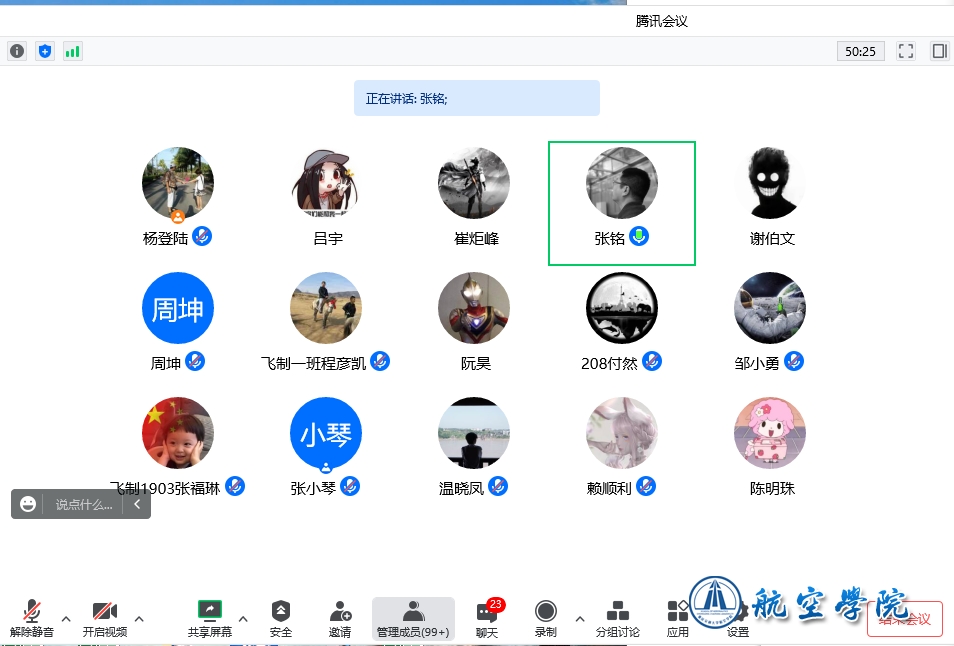Toggle the side panel layout icon

(939, 51)
